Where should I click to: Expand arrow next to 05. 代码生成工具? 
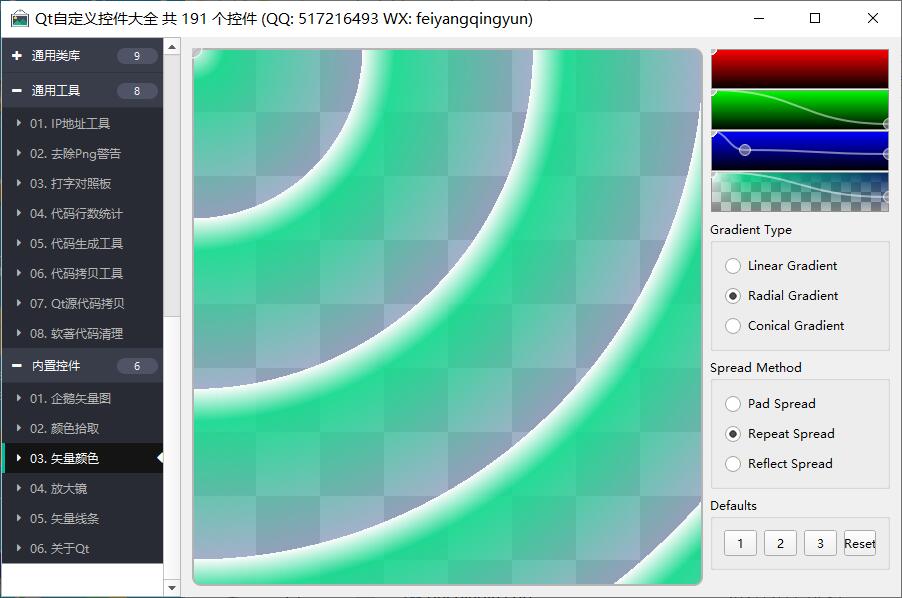click(x=19, y=244)
